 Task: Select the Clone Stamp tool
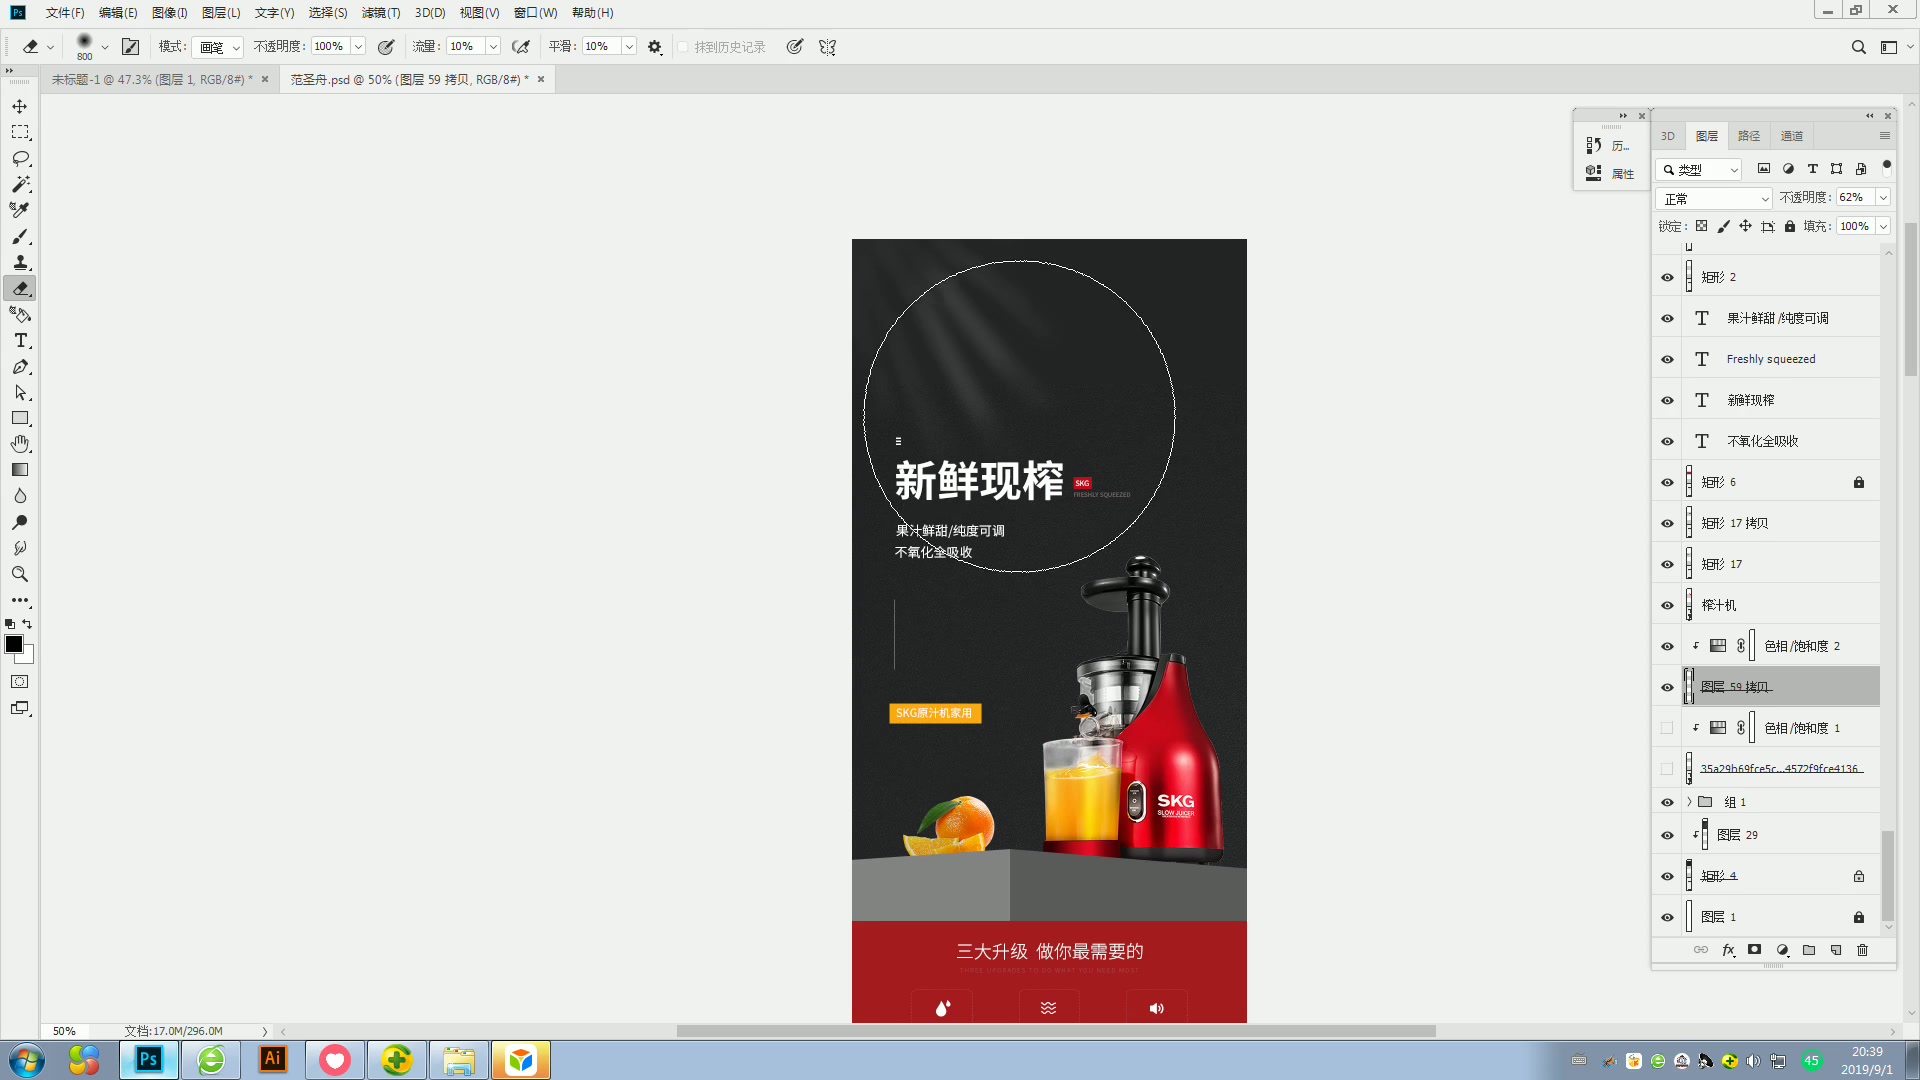coord(20,262)
